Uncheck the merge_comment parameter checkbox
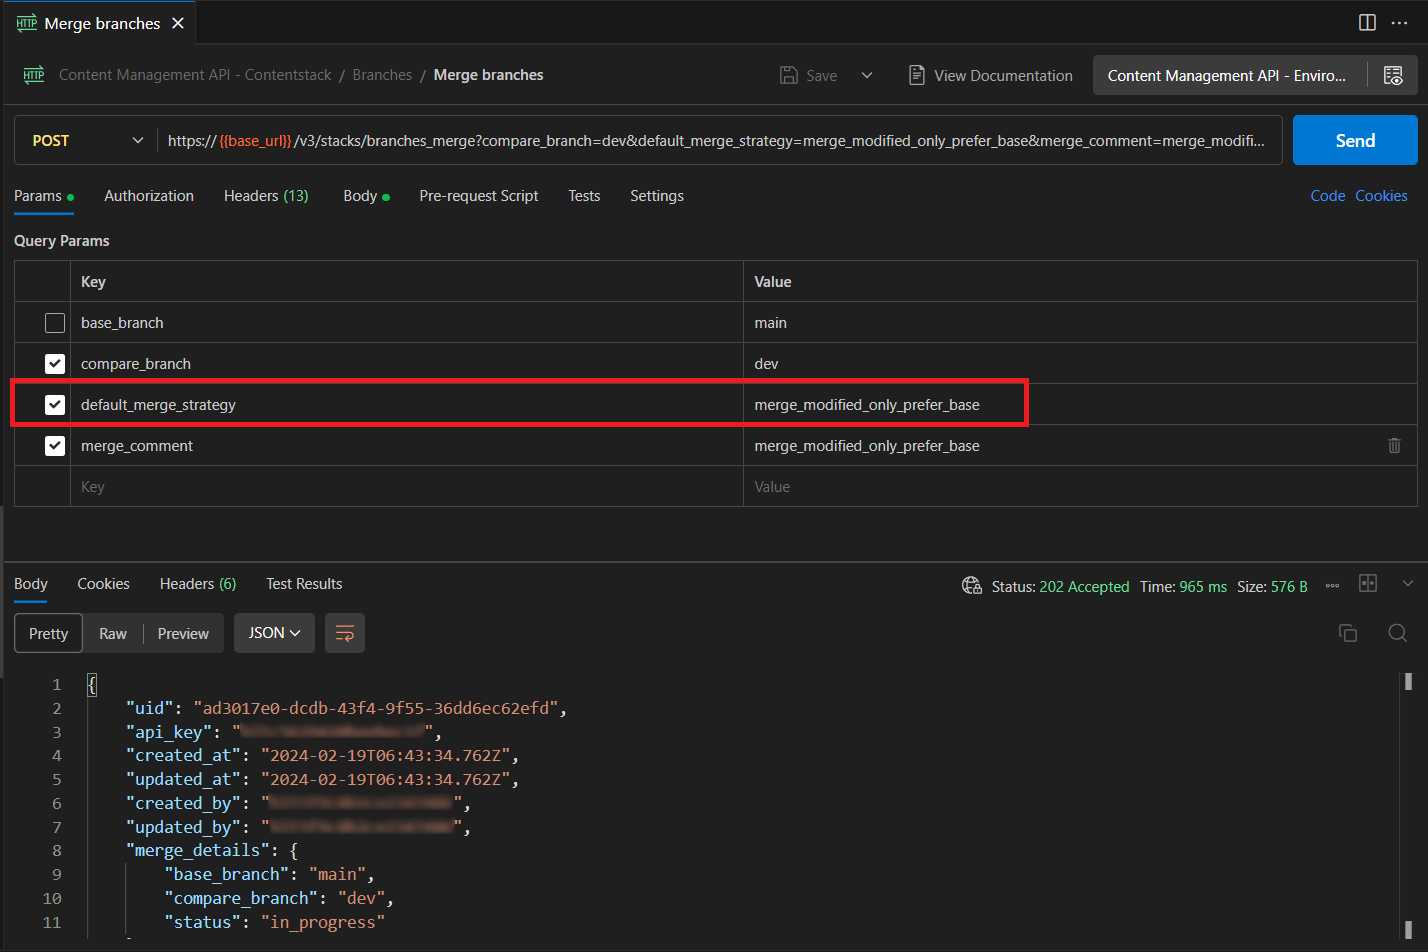 pos(55,446)
